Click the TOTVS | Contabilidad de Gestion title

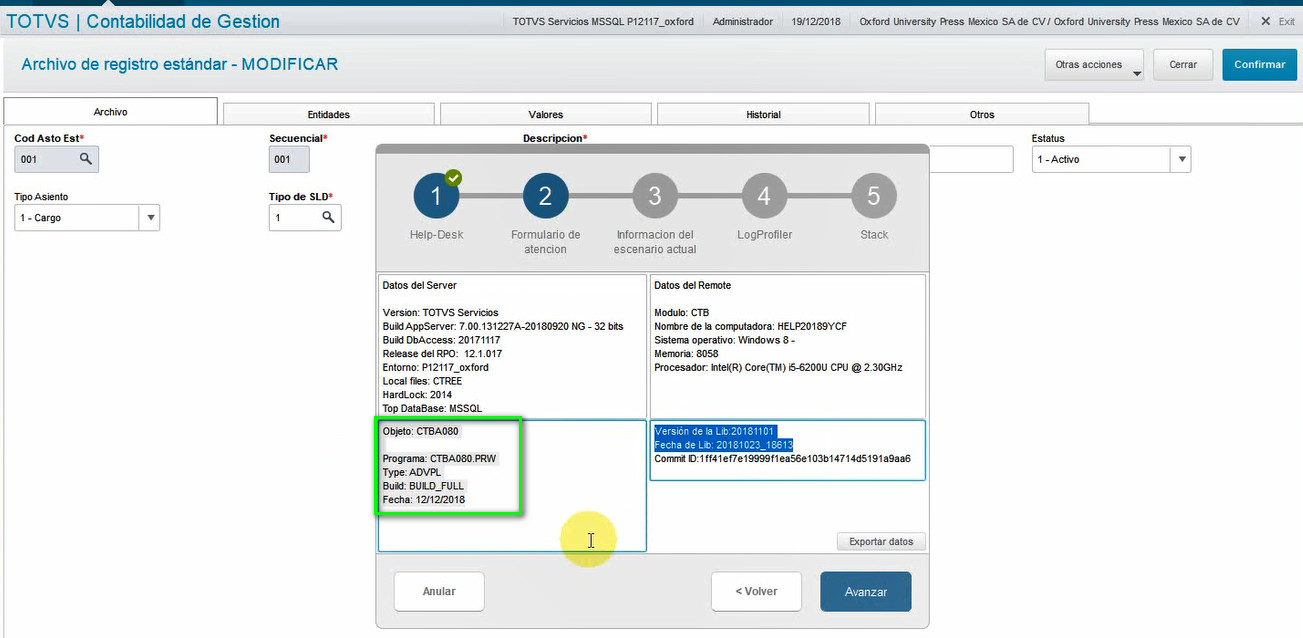(143, 21)
